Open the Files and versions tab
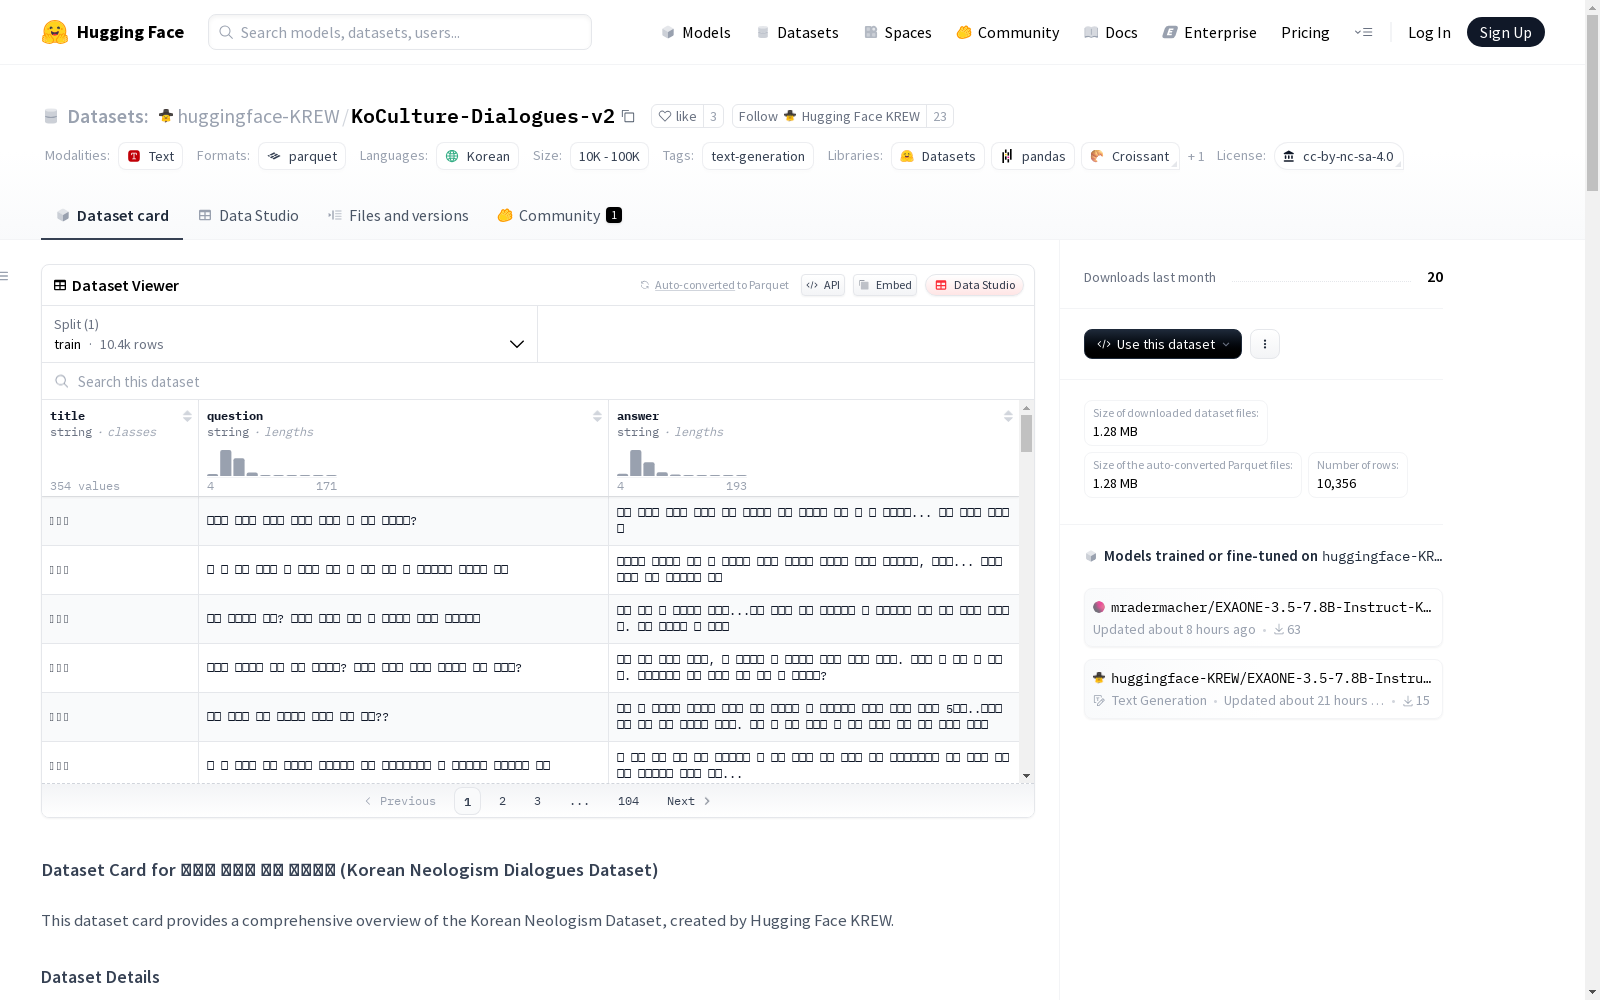 (398, 216)
